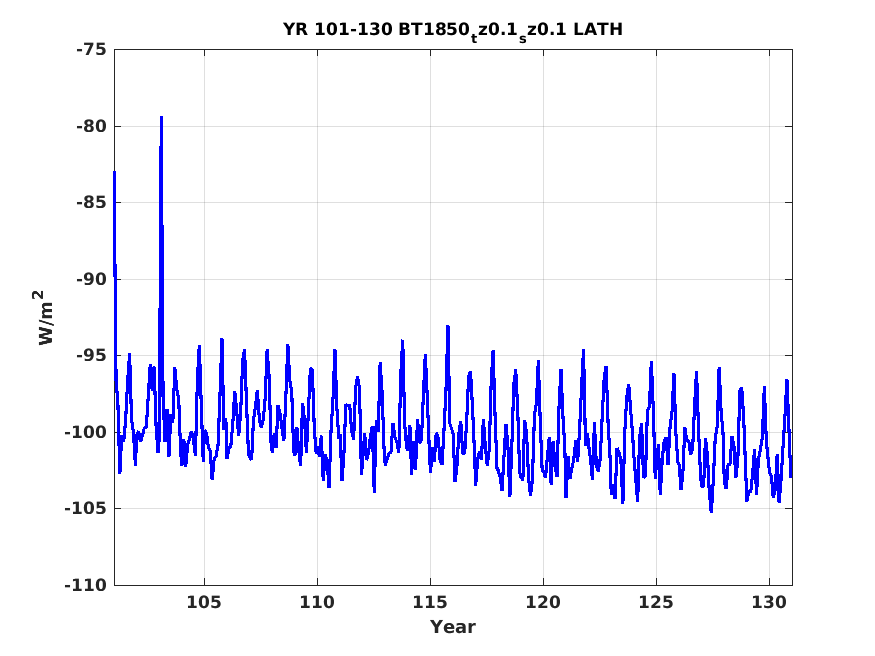The width and height of the screenshot is (875, 656).
Task: Click x-axis tick label '120'
Action: click(543, 602)
